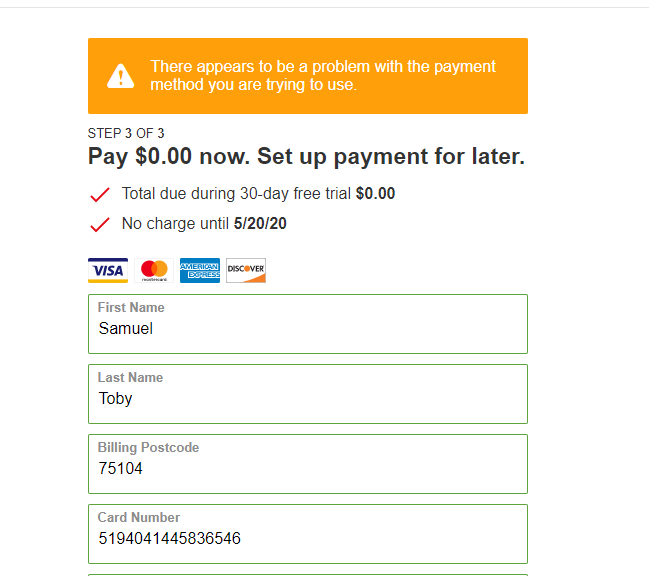Screen dimensions: 649x576
Task: Focus the First Name field containing Samuel
Action: coord(307,328)
